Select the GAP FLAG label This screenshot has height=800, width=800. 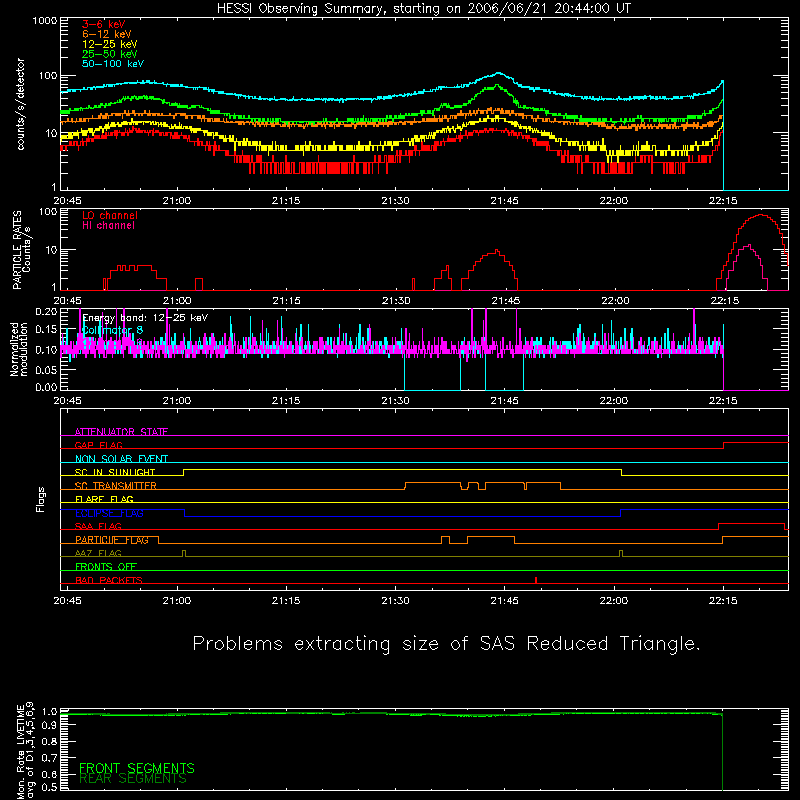[x=98, y=445]
